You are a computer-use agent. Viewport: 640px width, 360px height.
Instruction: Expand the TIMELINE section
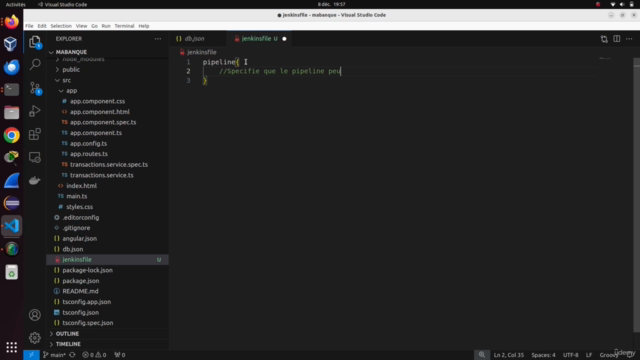68,344
